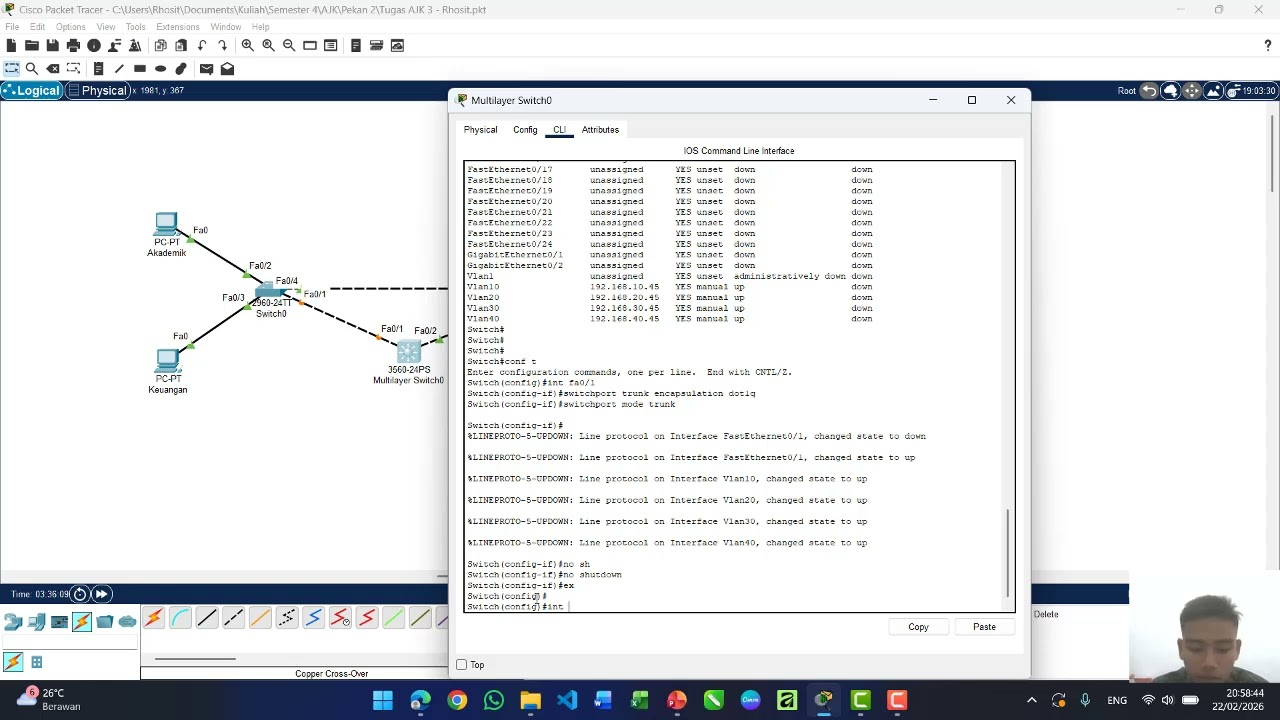Open the Tools menu

pyautogui.click(x=135, y=27)
